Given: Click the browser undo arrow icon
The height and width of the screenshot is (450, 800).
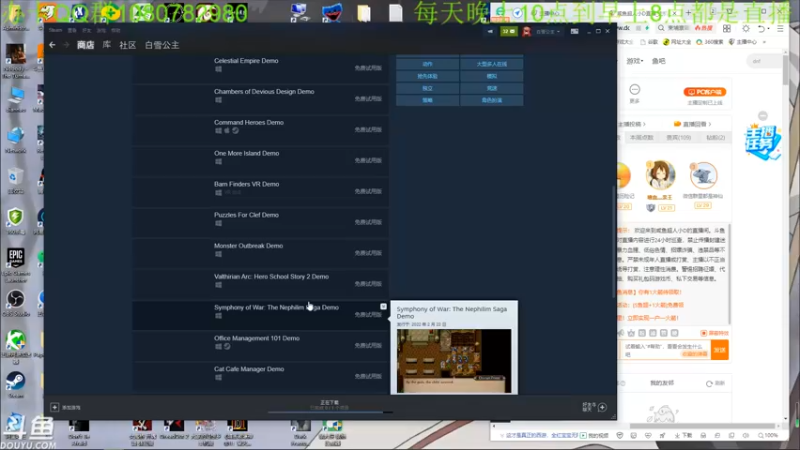Looking at the screenshot, I should (761, 29).
